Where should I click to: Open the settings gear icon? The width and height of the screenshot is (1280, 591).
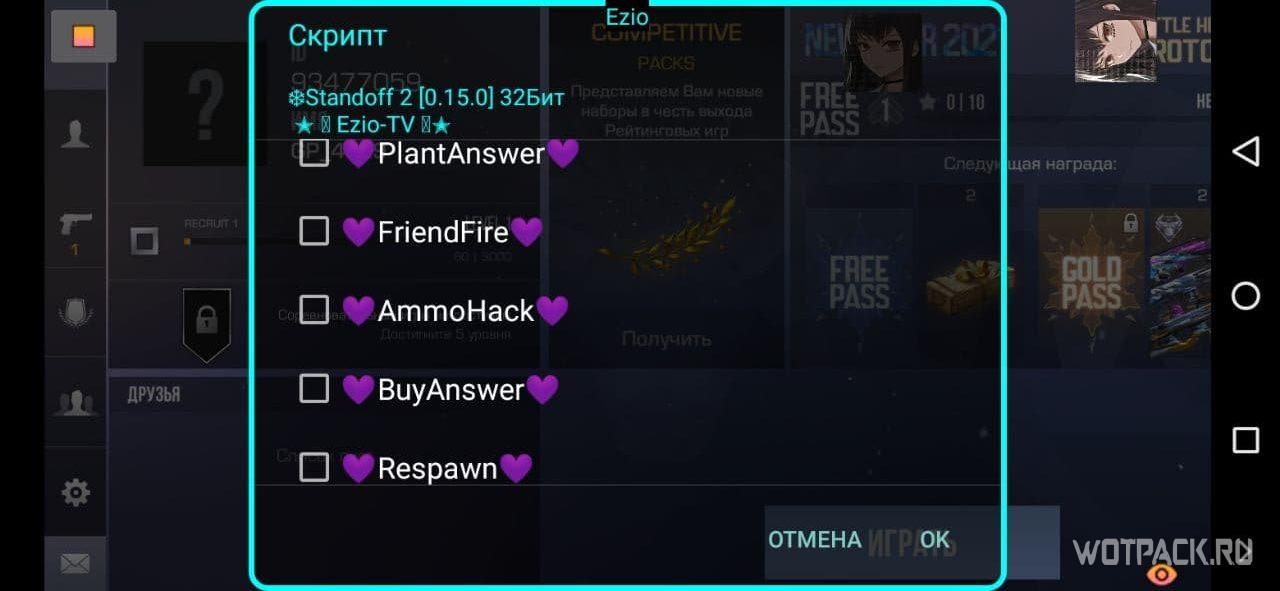75,492
